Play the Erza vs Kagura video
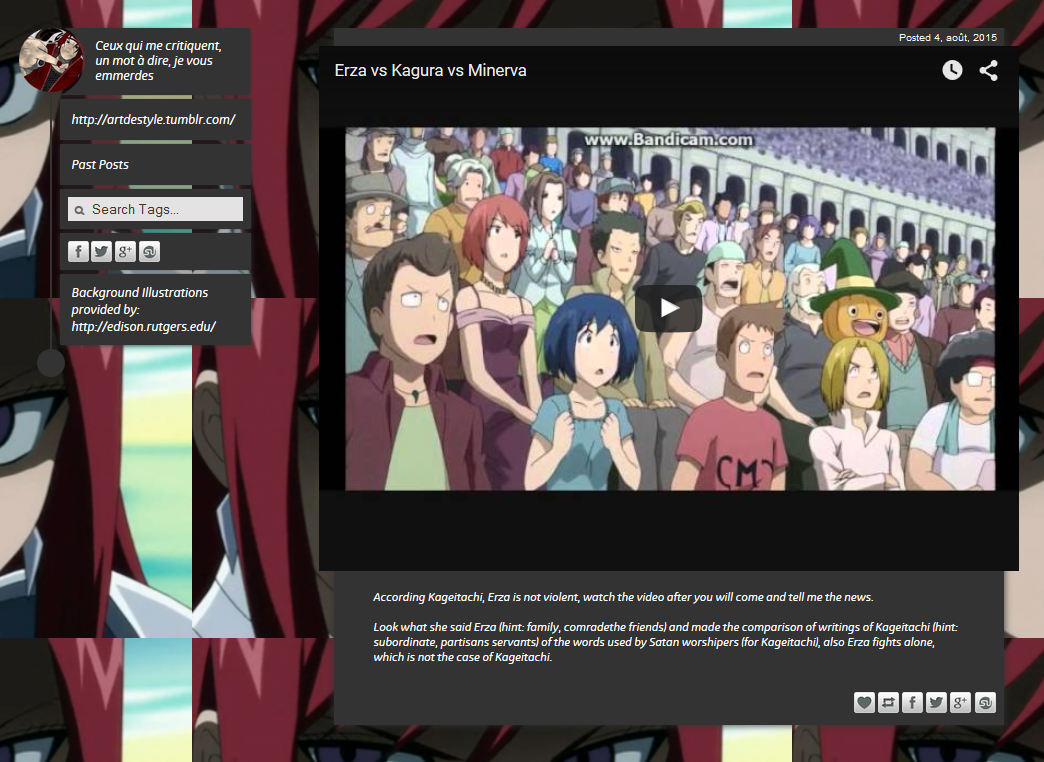Image resolution: width=1044 pixels, height=762 pixels. point(668,308)
